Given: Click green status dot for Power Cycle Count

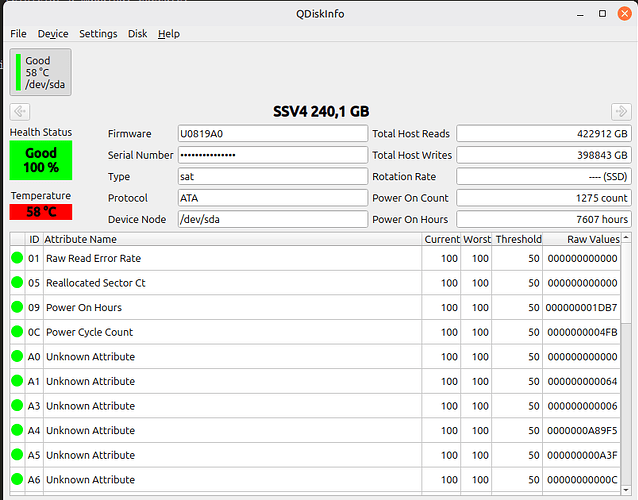Looking at the screenshot, I should 17,331.
